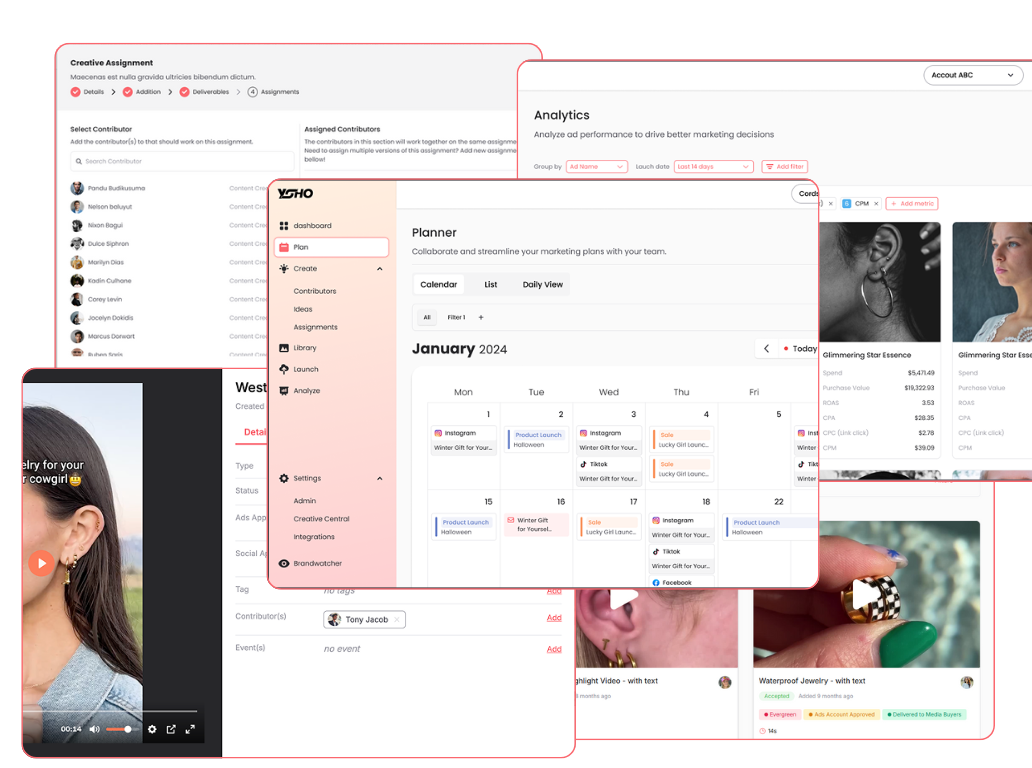Click the fullscreen icon in the video player
1032x768 pixels.
190,729
